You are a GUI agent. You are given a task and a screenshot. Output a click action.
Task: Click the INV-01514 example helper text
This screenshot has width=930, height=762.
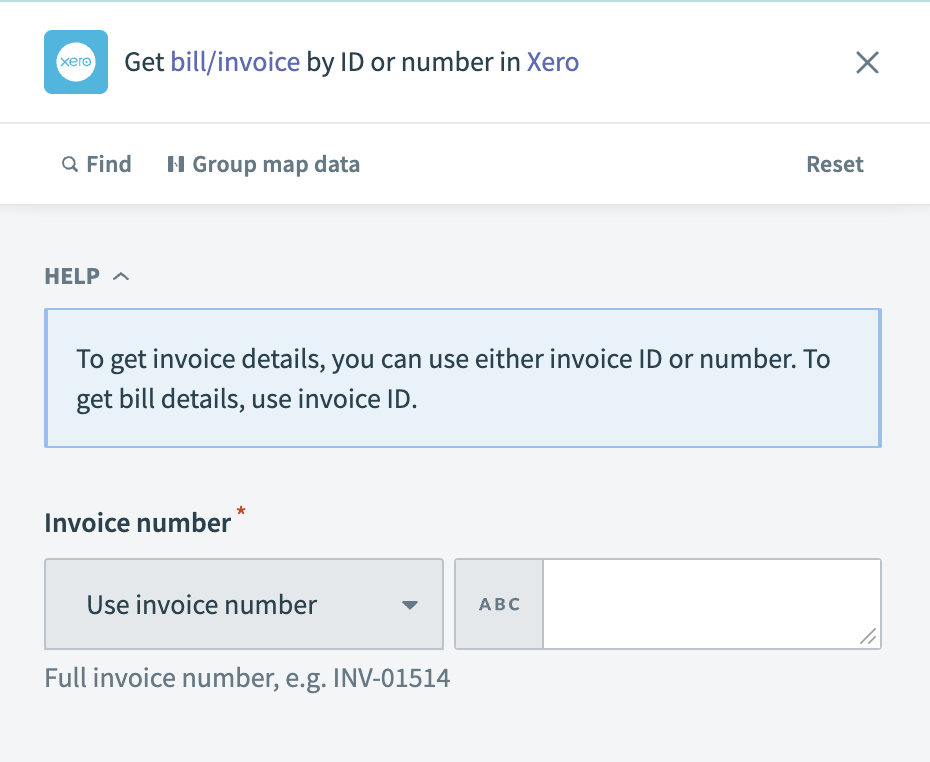click(x=246, y=678)
